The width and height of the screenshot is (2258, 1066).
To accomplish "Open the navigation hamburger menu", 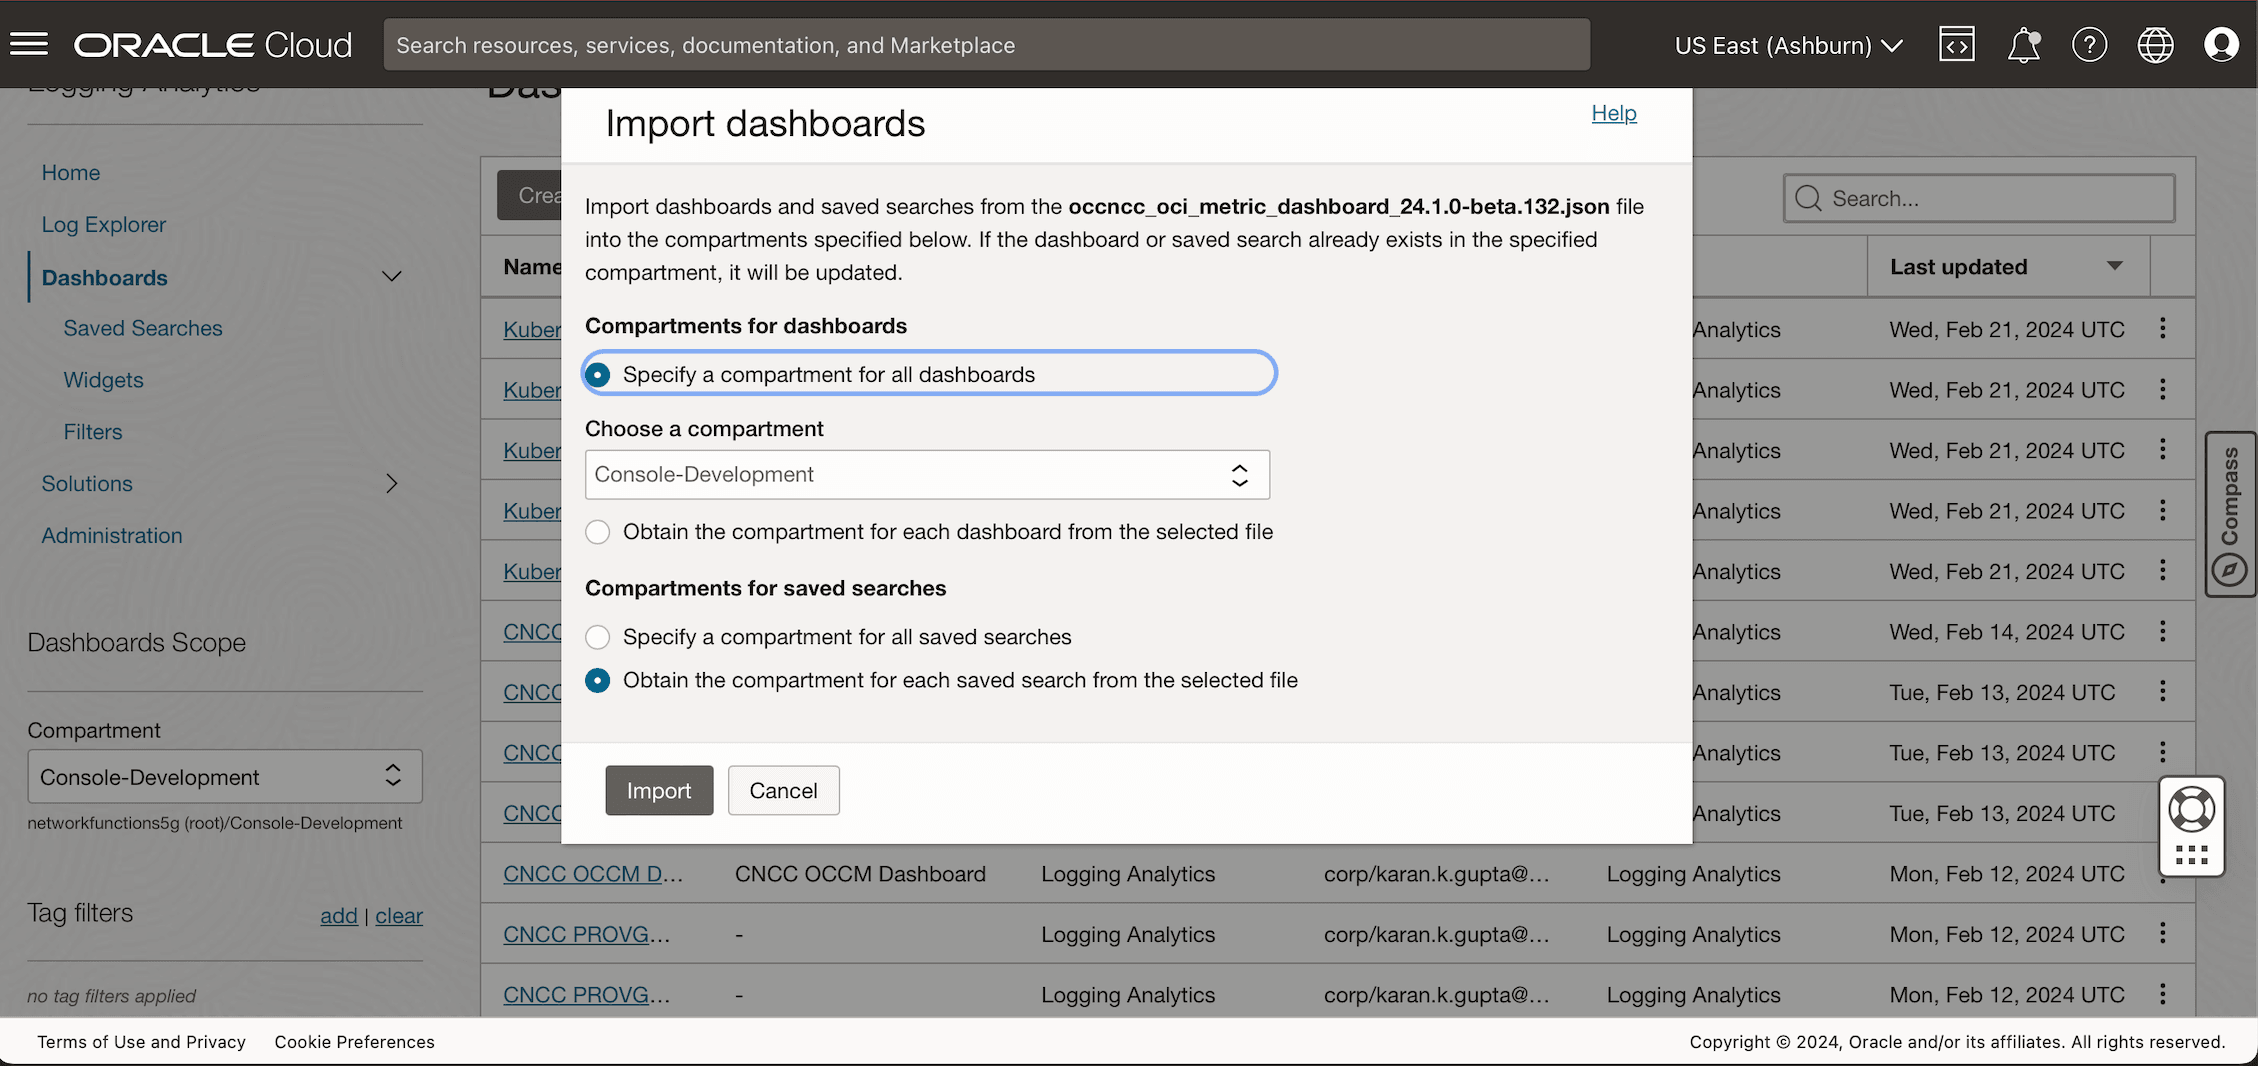I will point(29,44).
